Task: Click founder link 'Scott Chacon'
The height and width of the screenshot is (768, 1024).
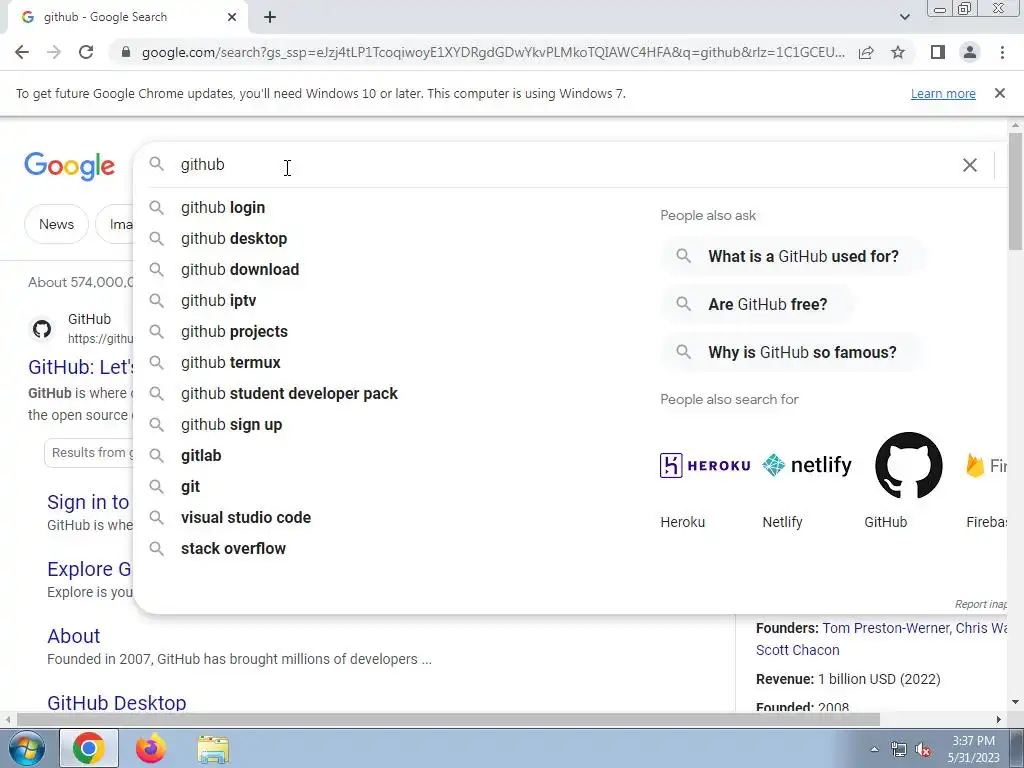Action: pos(797,650)
